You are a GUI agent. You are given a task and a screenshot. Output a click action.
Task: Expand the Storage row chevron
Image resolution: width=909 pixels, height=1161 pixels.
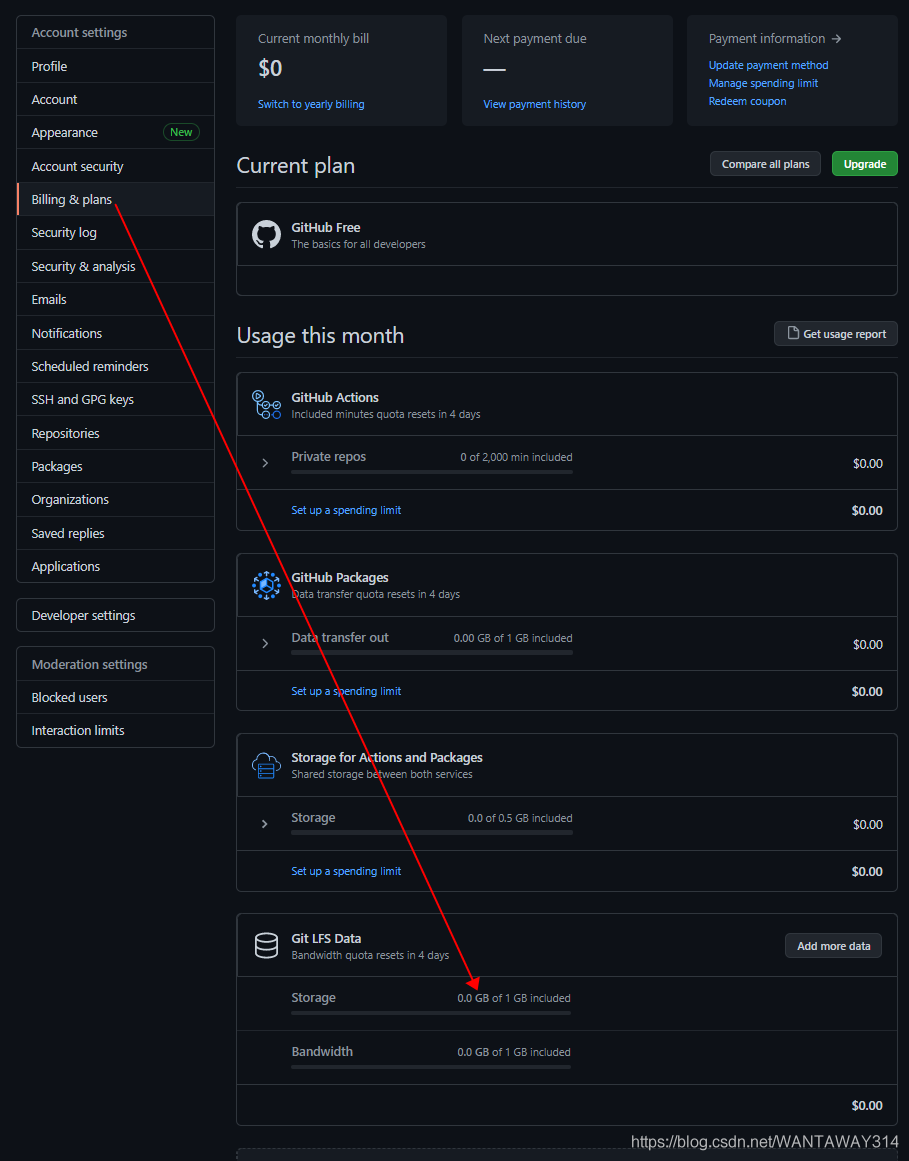coord(265,824)
